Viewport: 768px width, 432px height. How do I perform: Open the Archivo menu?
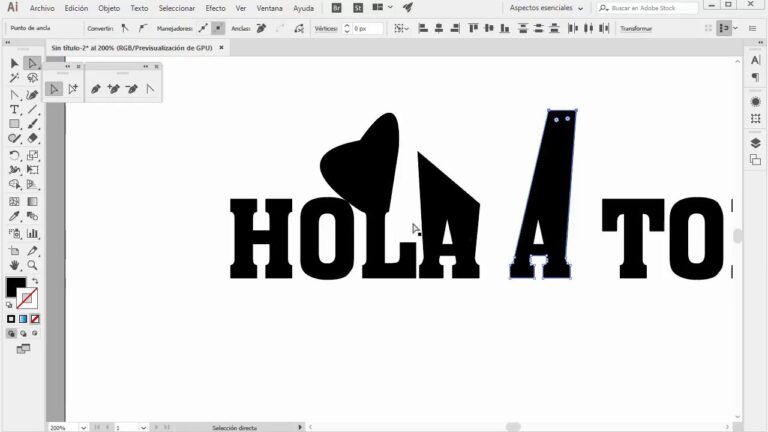[x=42, y=8]
